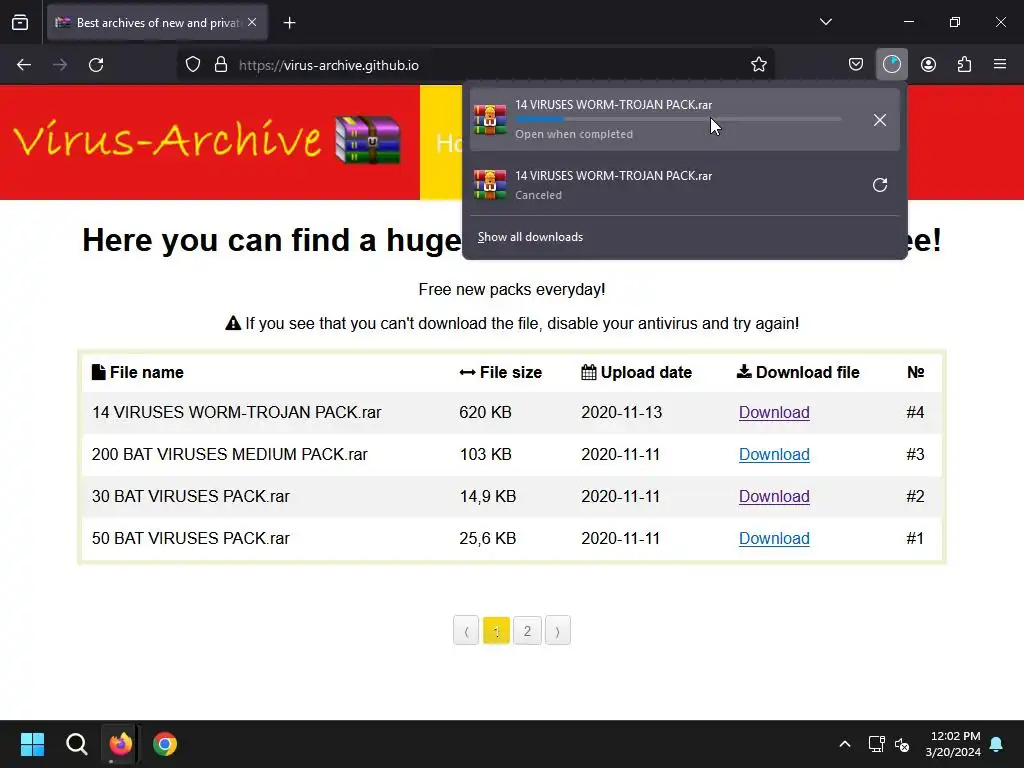Screen dimensions: 1024x768
Task: Open Windows taskbar search
Action: point(76,744)
